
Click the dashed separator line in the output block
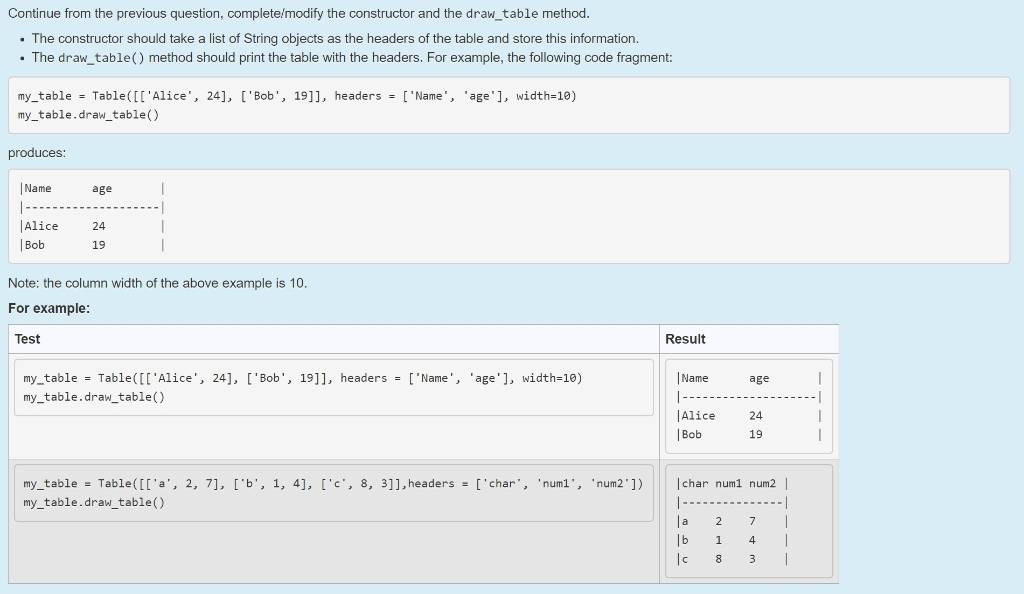(x=90, y=207)
